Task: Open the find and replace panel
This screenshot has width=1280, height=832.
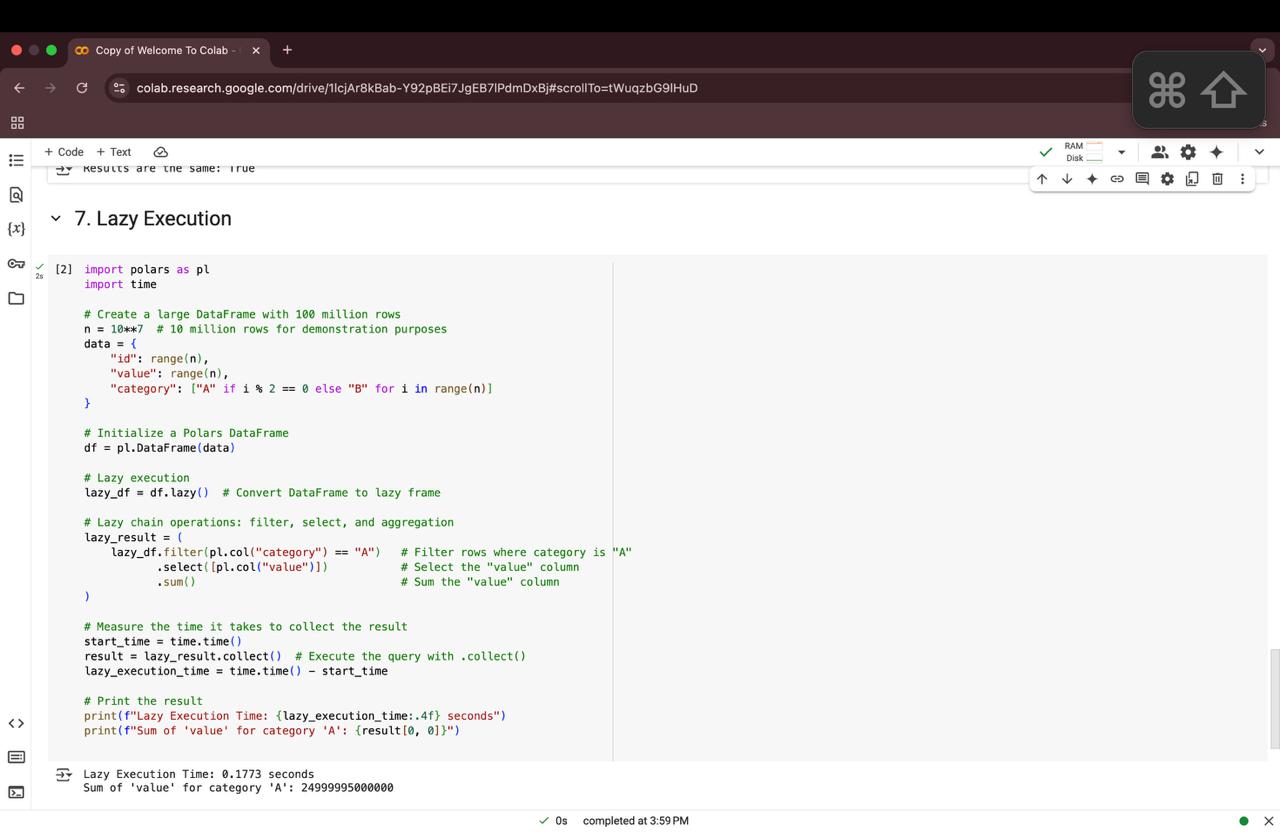Action: tap(16, 194)
